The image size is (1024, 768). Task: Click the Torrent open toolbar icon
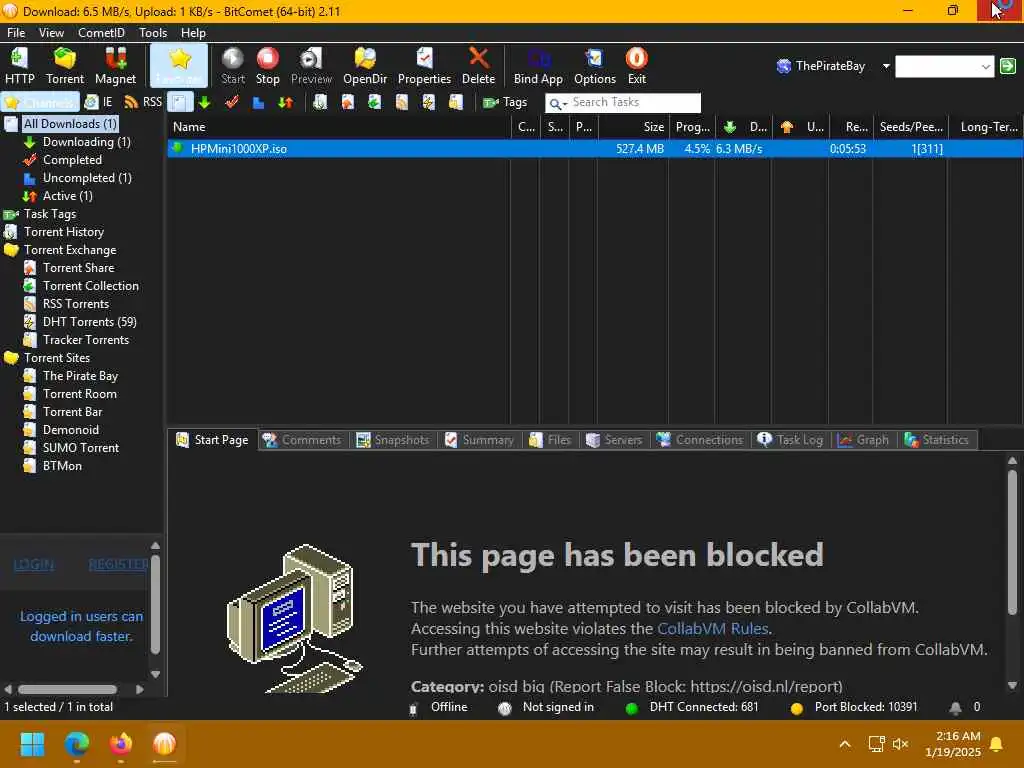tap(65, 65)
